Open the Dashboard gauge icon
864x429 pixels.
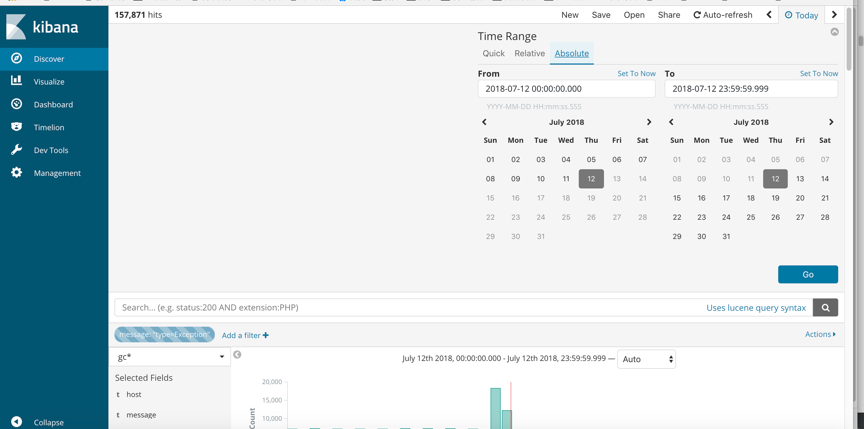point(17,104)
